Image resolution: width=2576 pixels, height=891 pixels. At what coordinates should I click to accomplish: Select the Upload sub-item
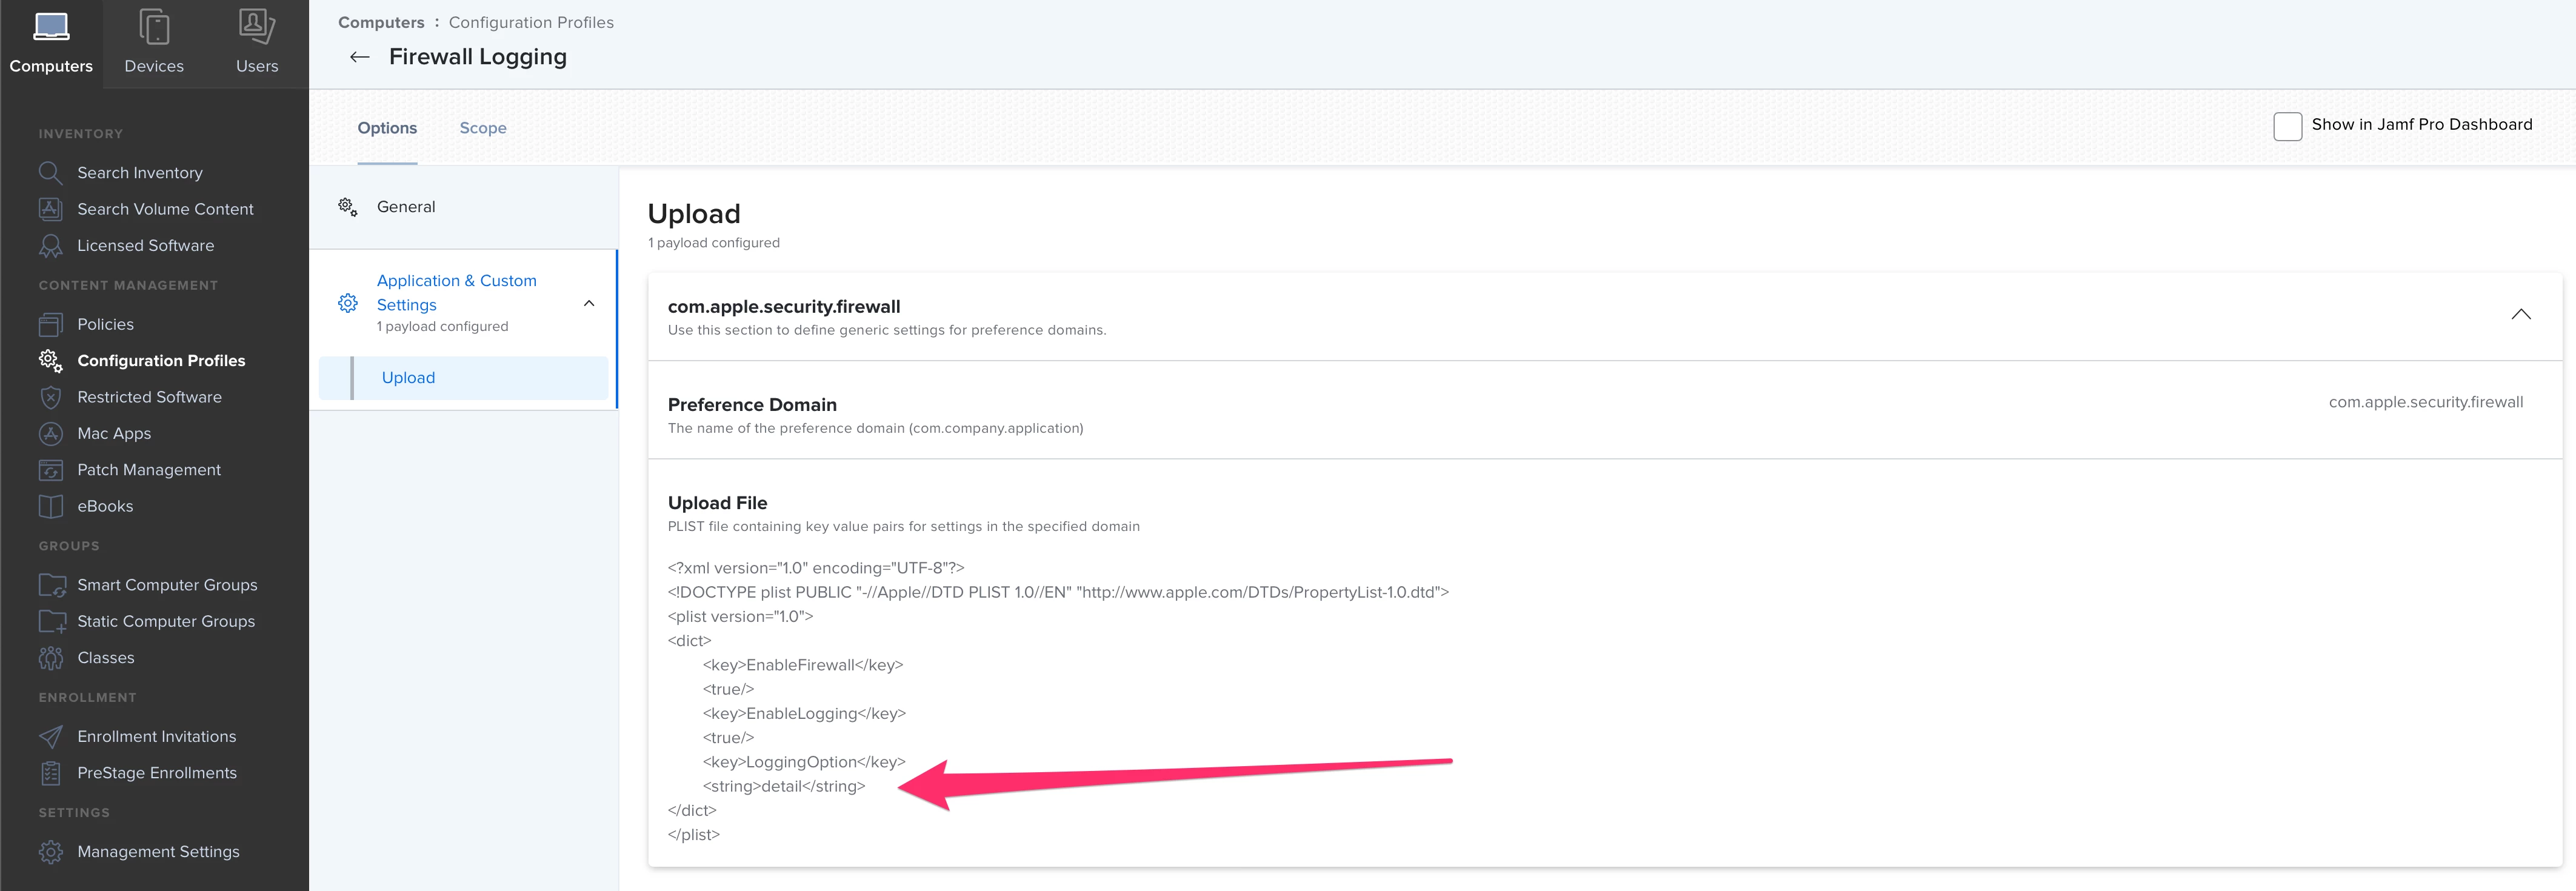pyautogui.click(x=463, y=378)
